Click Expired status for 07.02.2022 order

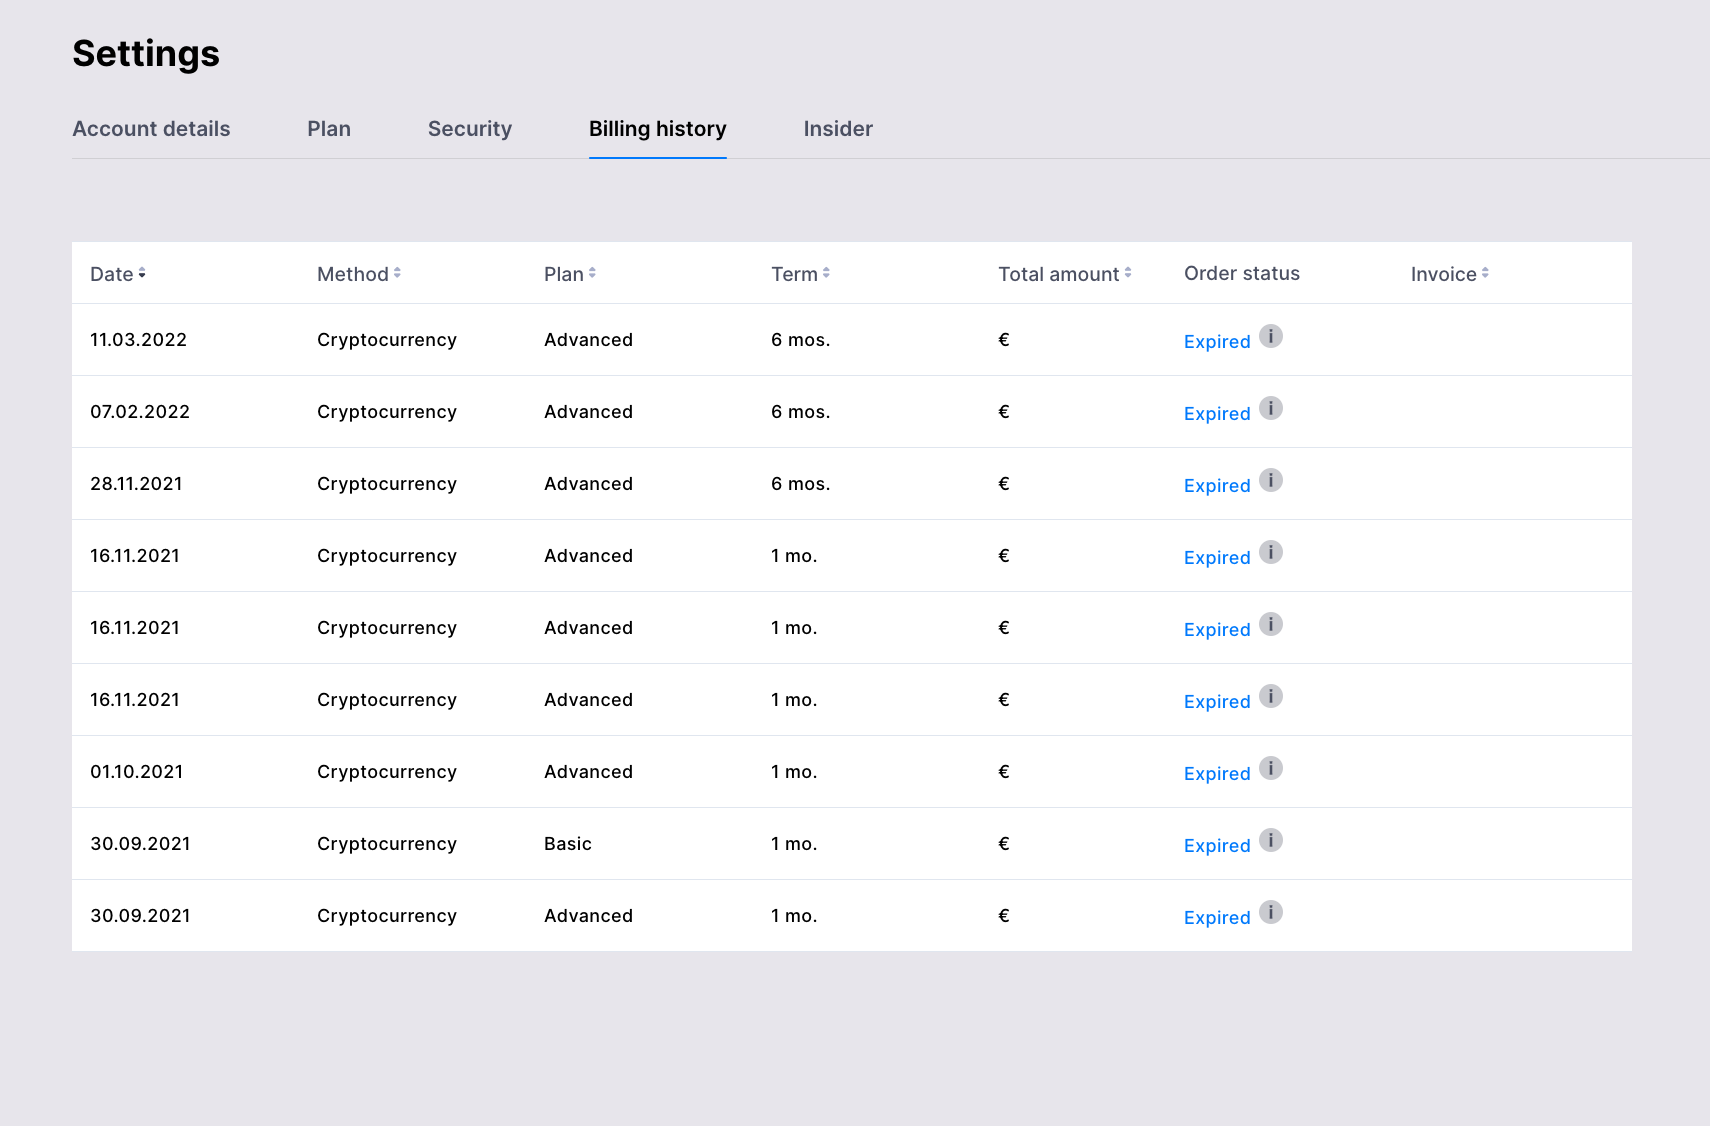pos(1217,414)
